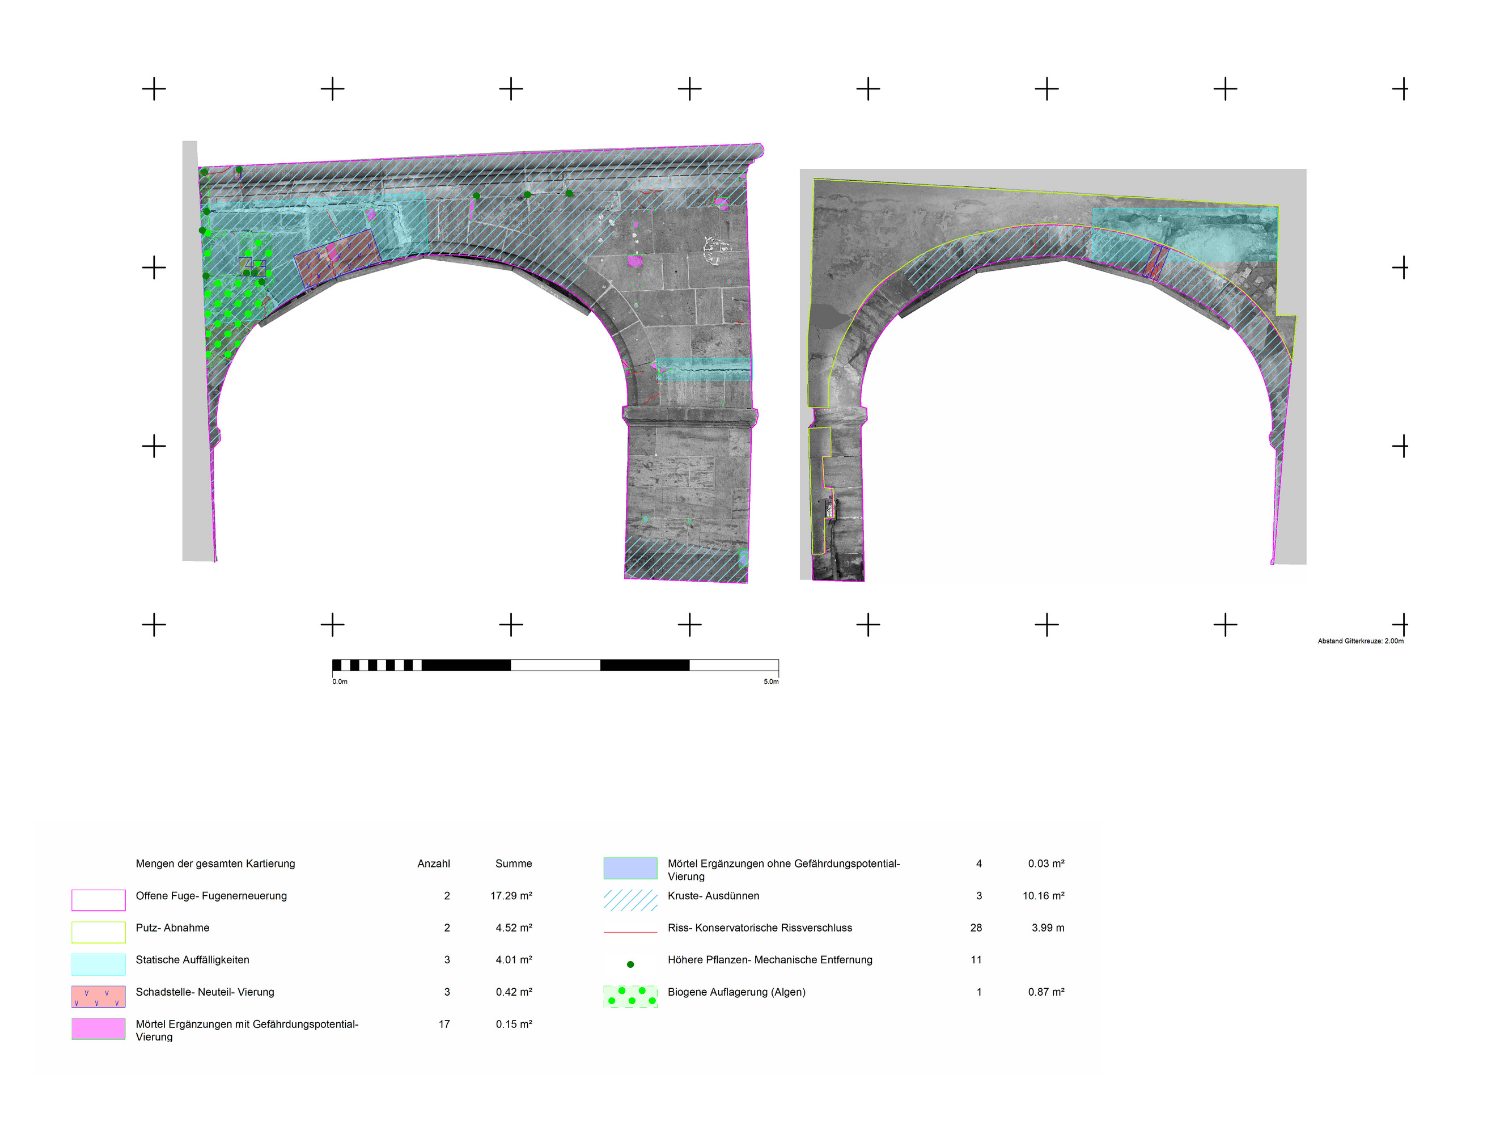Click the 'Biogene Auflagerung (Algen)' label
The height and width of the screenshot is (1125, 1500).
coord(736,992)
